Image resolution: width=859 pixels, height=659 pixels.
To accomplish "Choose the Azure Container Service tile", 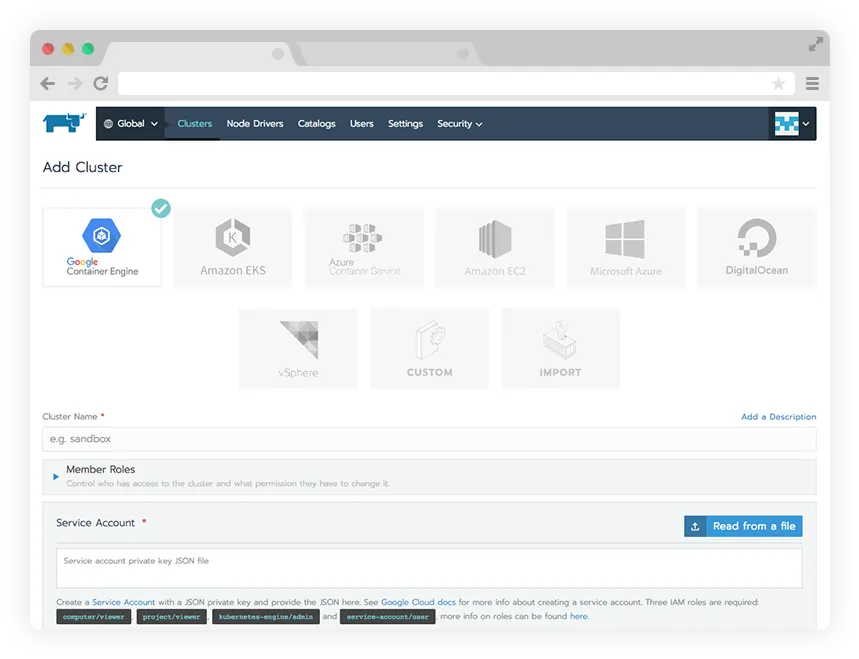I will pyautogui.click(x=364, y=247).
